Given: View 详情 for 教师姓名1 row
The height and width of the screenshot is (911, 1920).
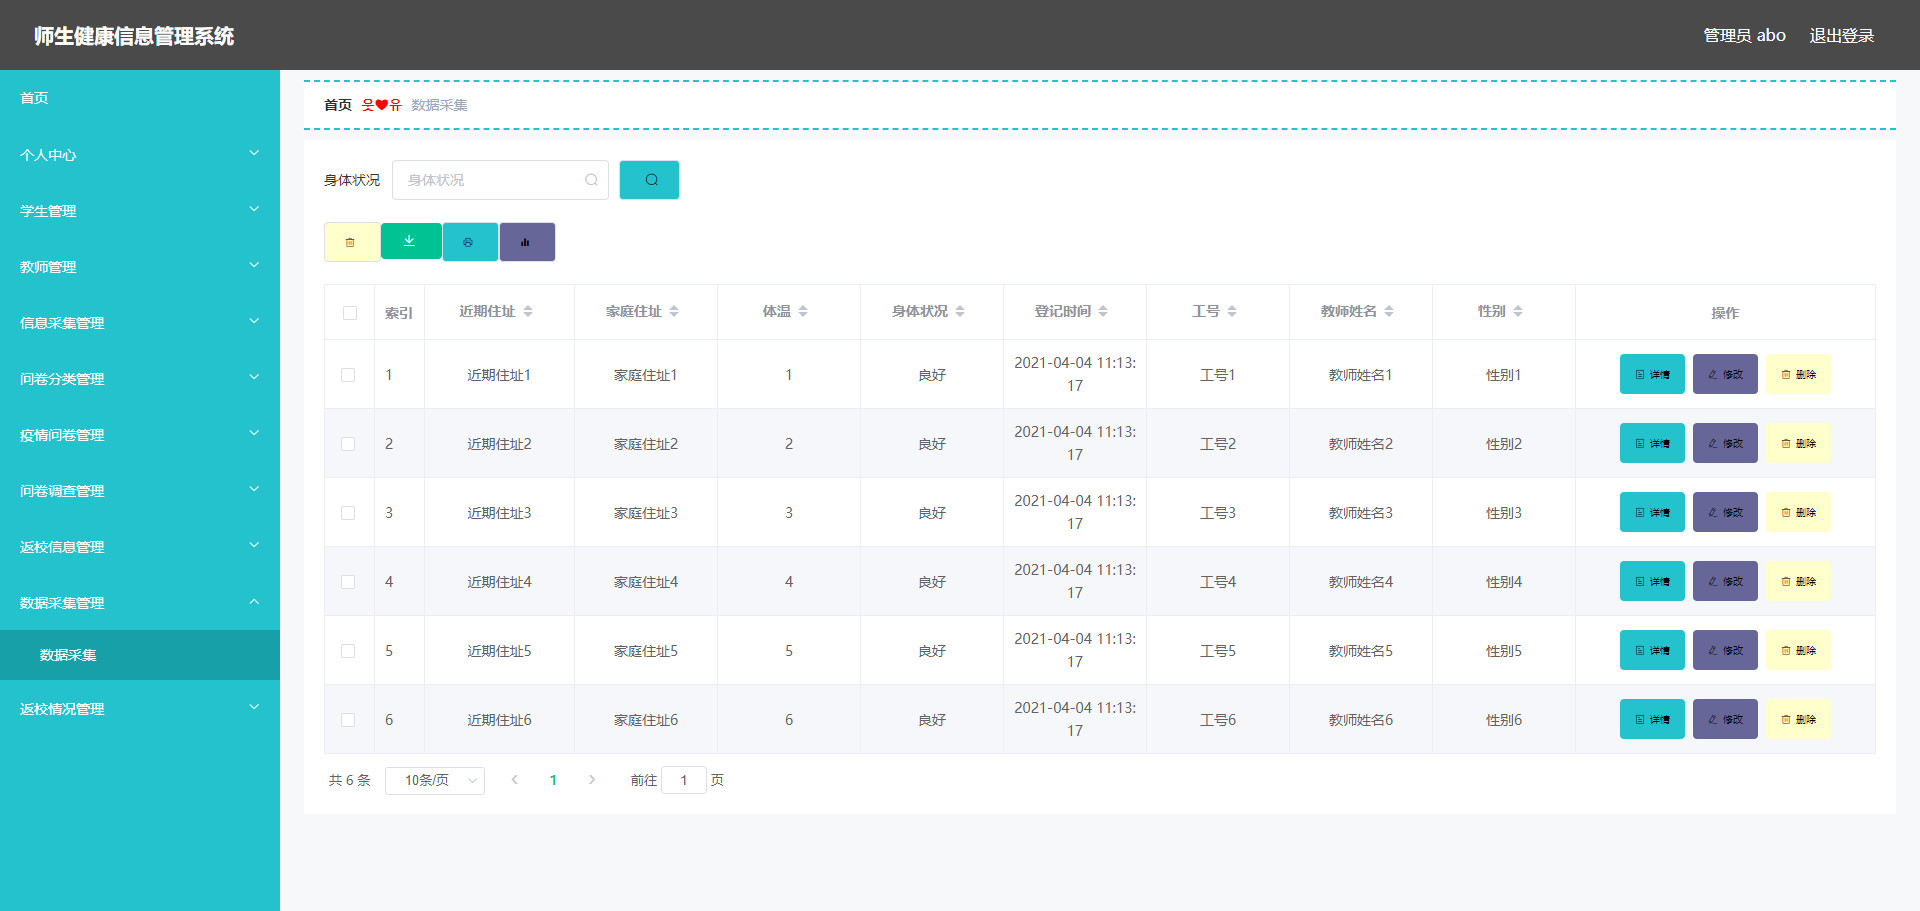Looking at the screenshot, I should (1652, 374).
